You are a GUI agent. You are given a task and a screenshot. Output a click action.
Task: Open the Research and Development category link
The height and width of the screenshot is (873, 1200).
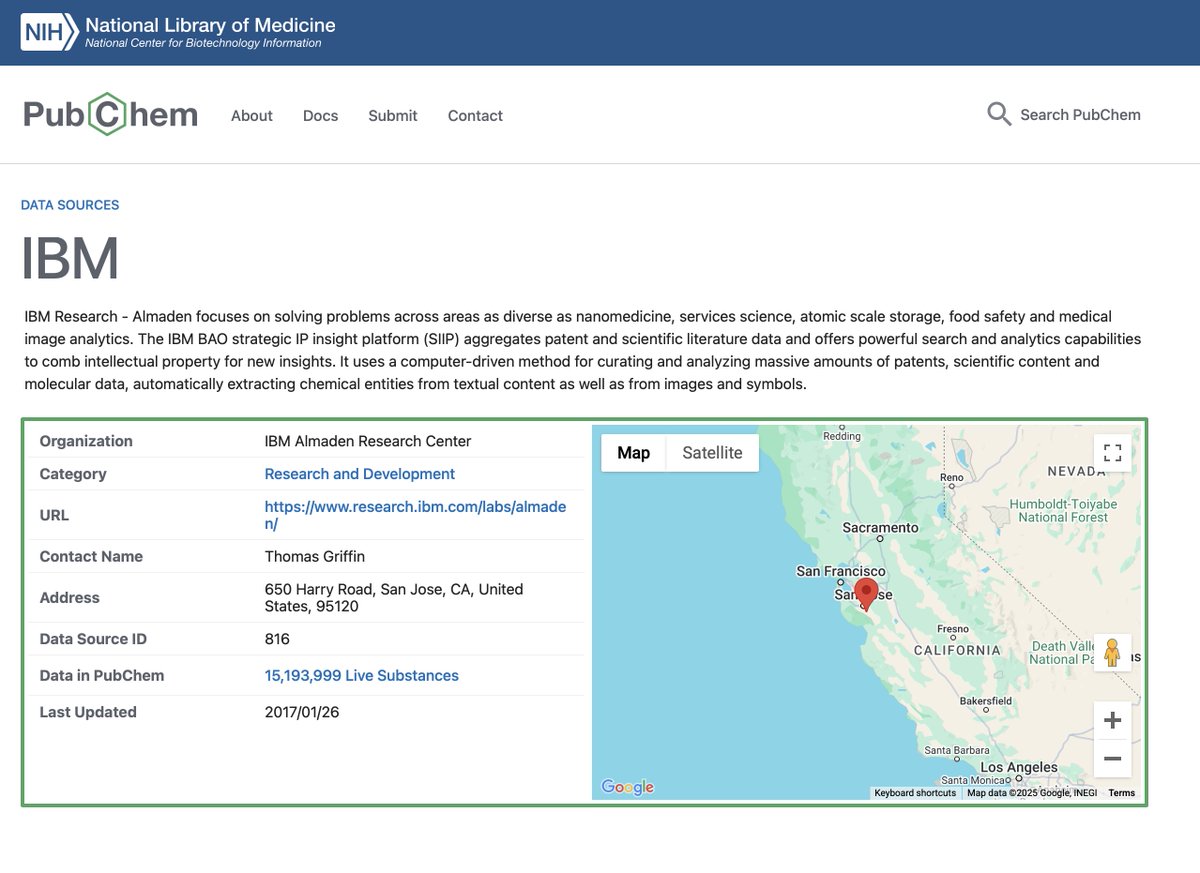point(360,474)
